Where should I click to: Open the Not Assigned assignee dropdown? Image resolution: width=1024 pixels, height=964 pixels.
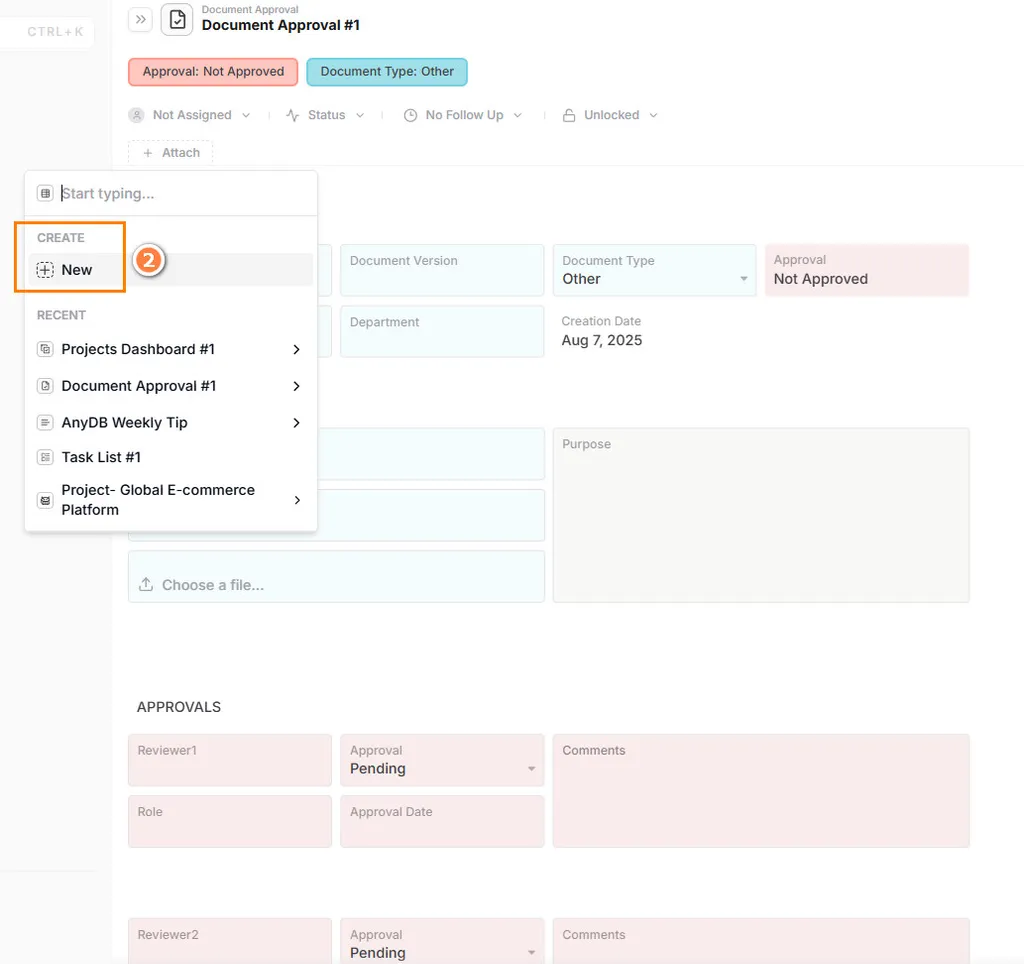[190, 115]
